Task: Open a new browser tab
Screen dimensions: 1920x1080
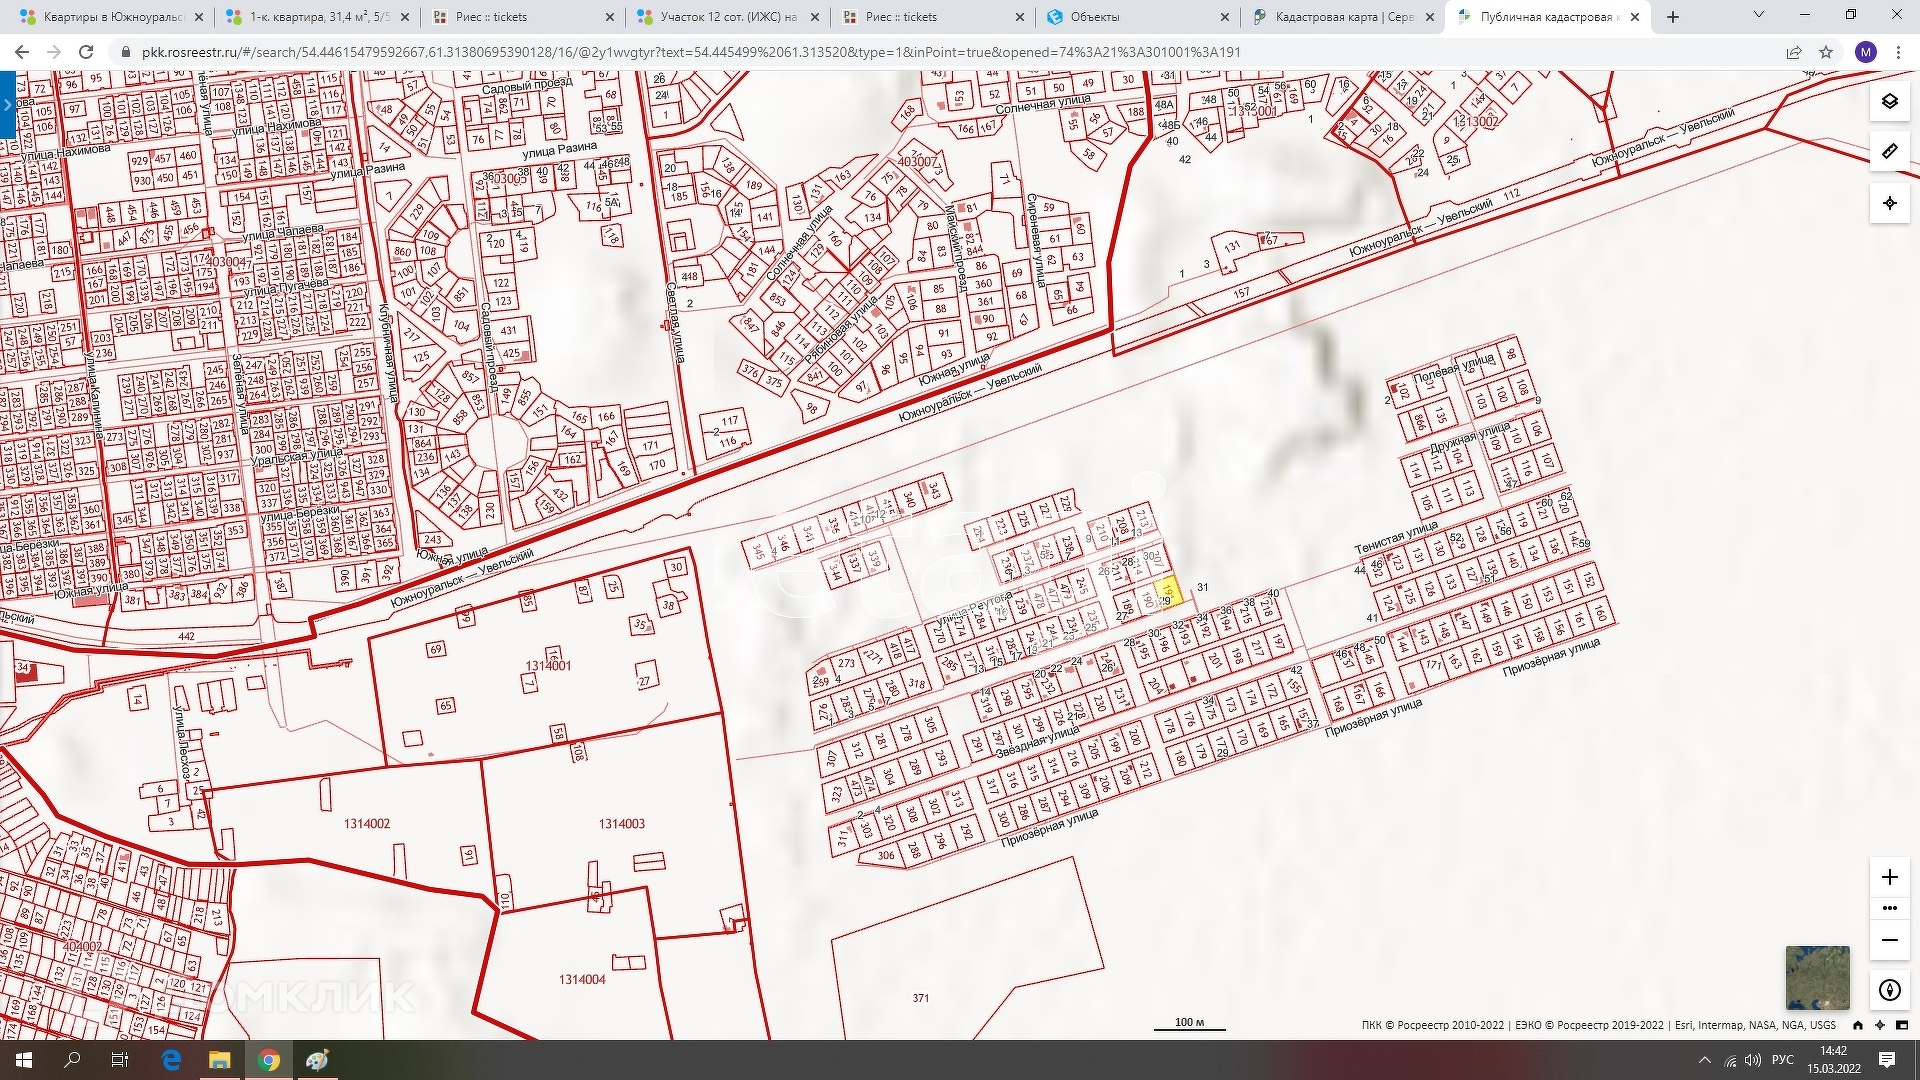Action: [x=1673, y=17]
